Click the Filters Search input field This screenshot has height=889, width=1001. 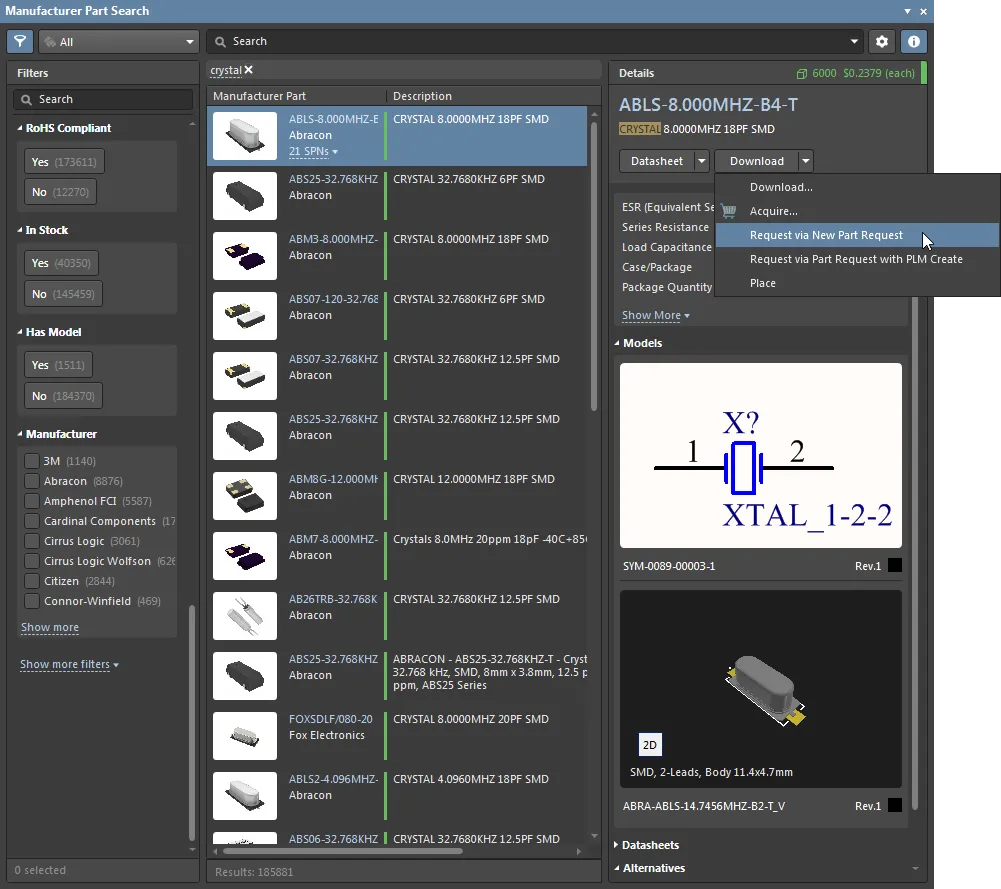point(103,100)
